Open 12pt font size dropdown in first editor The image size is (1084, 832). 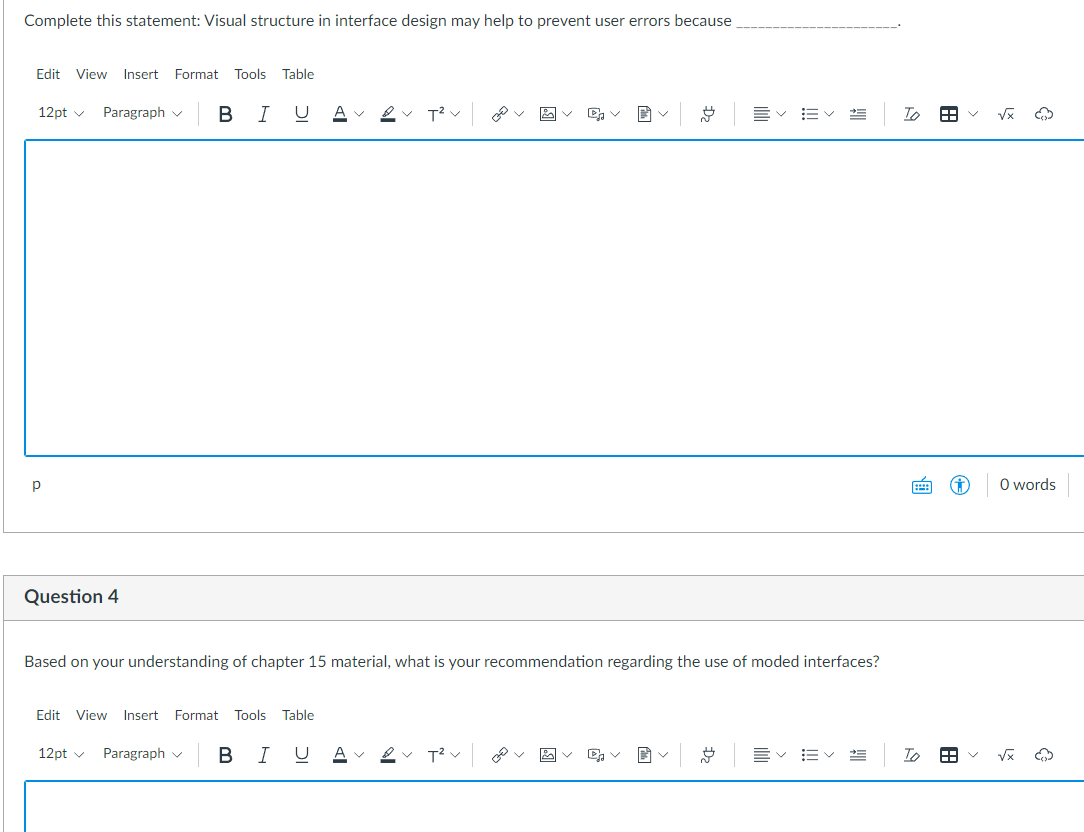pyautogui.click(x=60, y=113)
